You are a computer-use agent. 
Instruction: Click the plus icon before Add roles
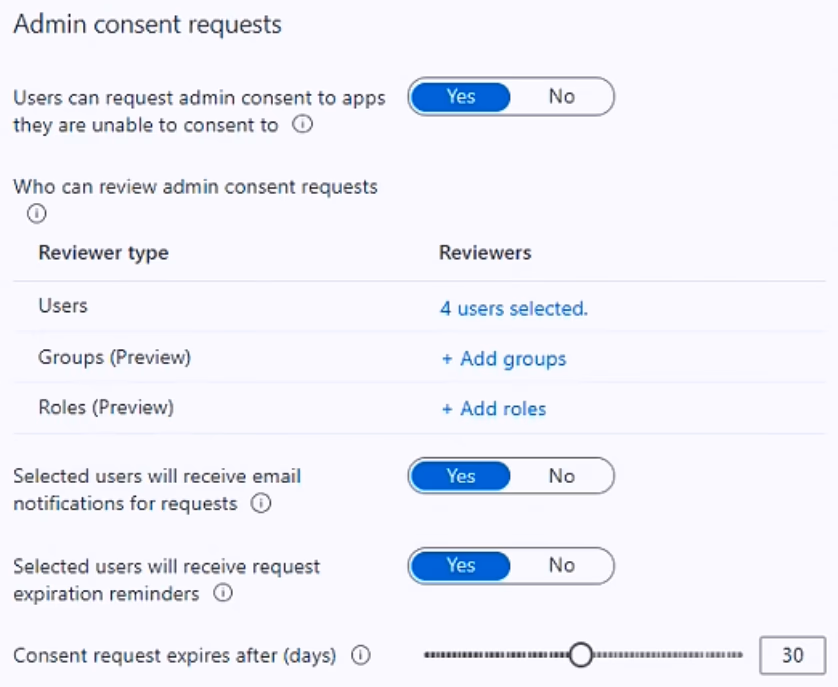click(447, 409)
